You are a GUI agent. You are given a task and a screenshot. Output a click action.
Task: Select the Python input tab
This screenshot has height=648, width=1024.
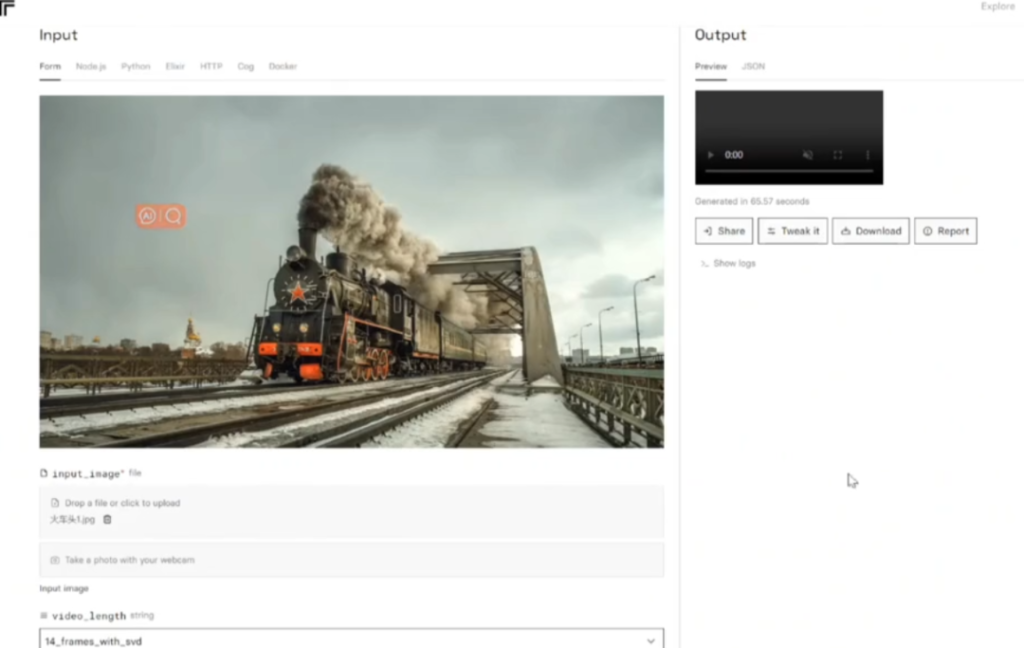(135, 66)
